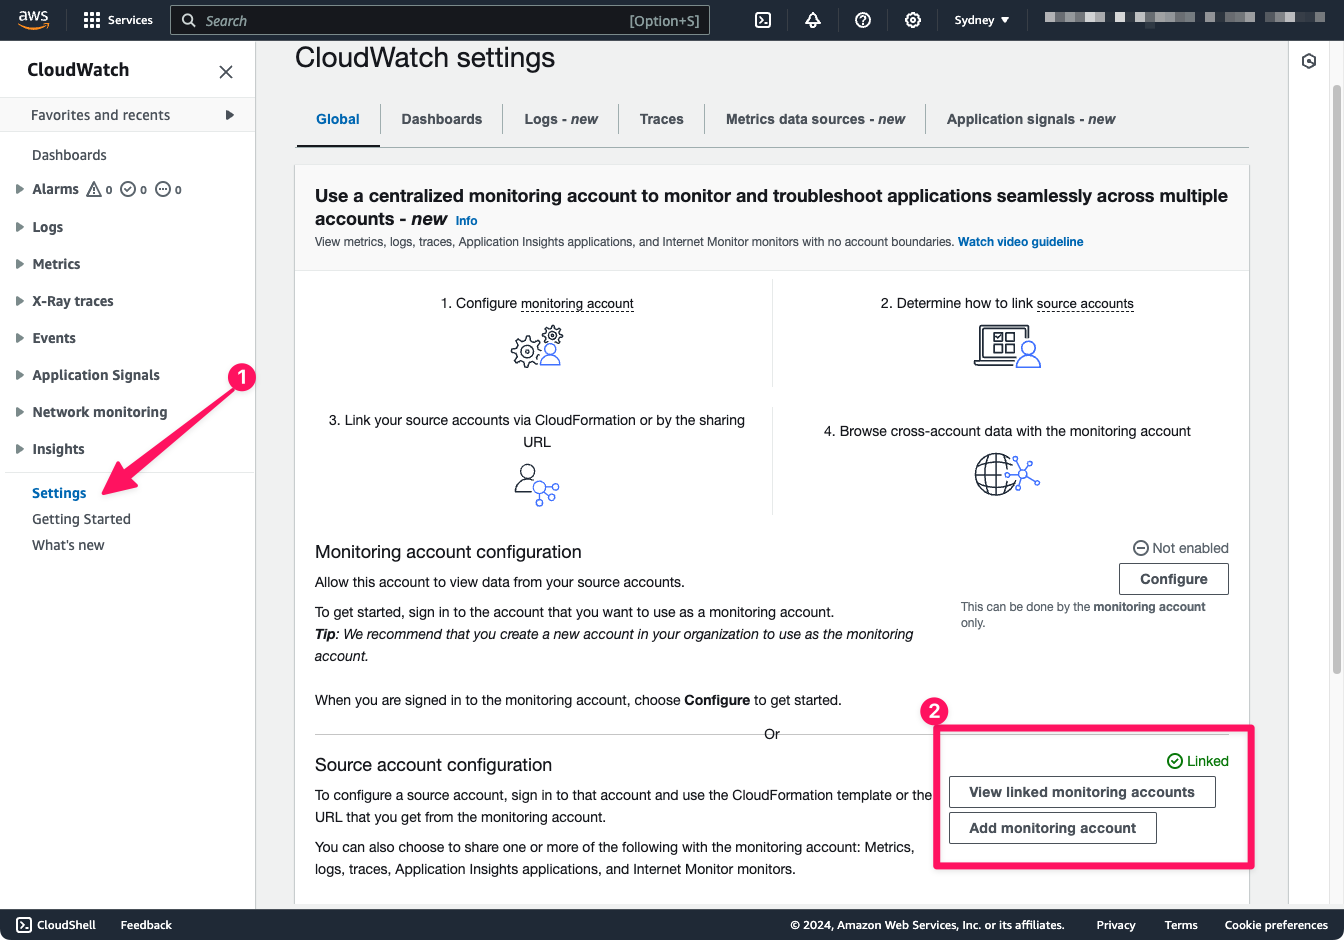Click the monitoring account gears illustration

pyautogui.click(x=537, y=347)
